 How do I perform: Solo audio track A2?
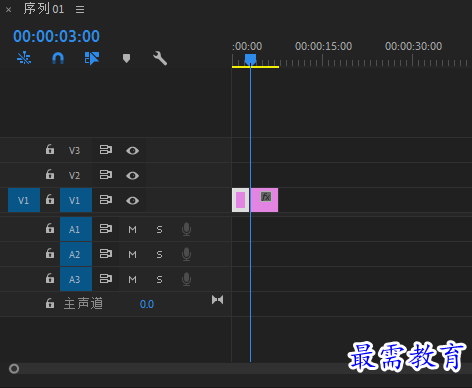coord(159,254)
